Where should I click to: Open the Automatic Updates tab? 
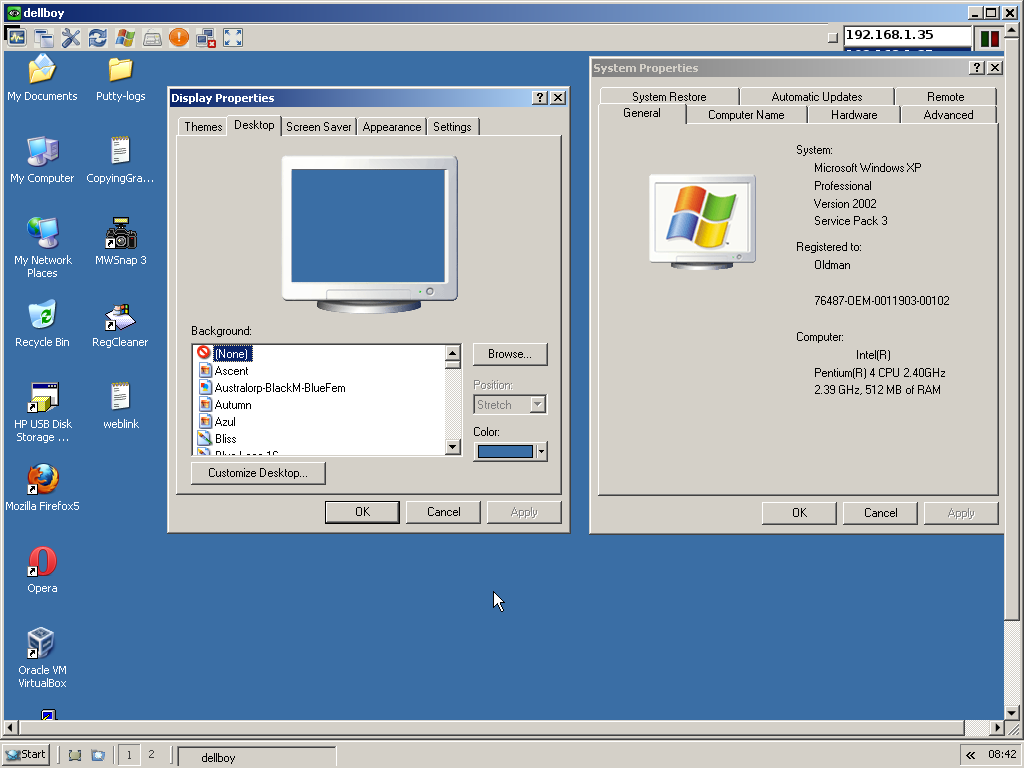click(816, 97)
